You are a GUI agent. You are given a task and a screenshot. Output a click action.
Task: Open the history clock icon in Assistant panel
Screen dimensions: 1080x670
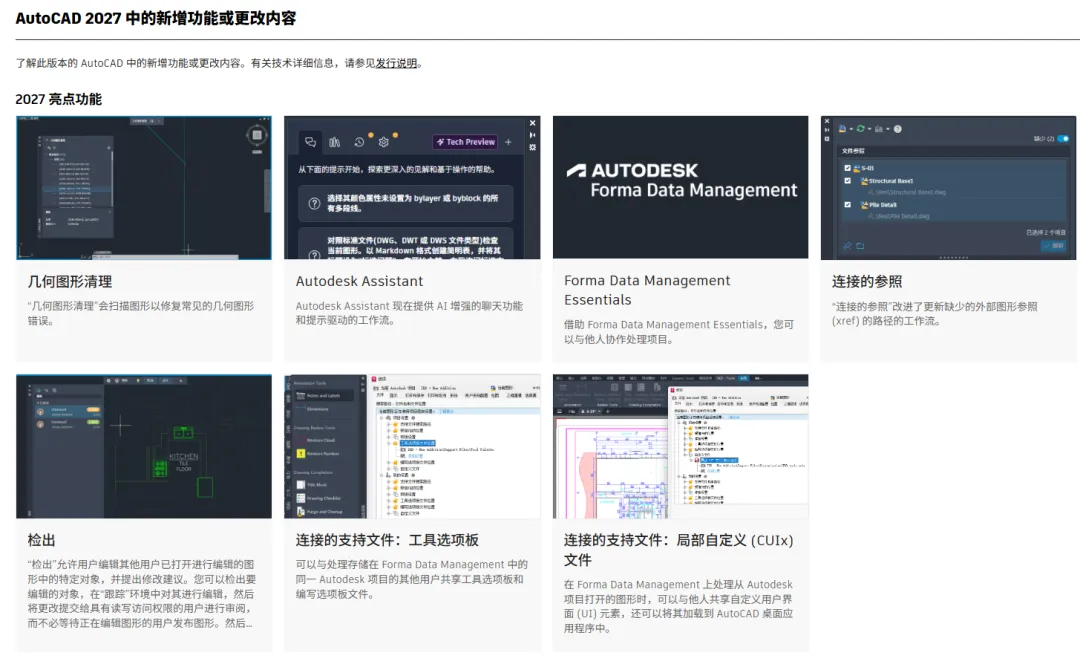tap(359, 142)
